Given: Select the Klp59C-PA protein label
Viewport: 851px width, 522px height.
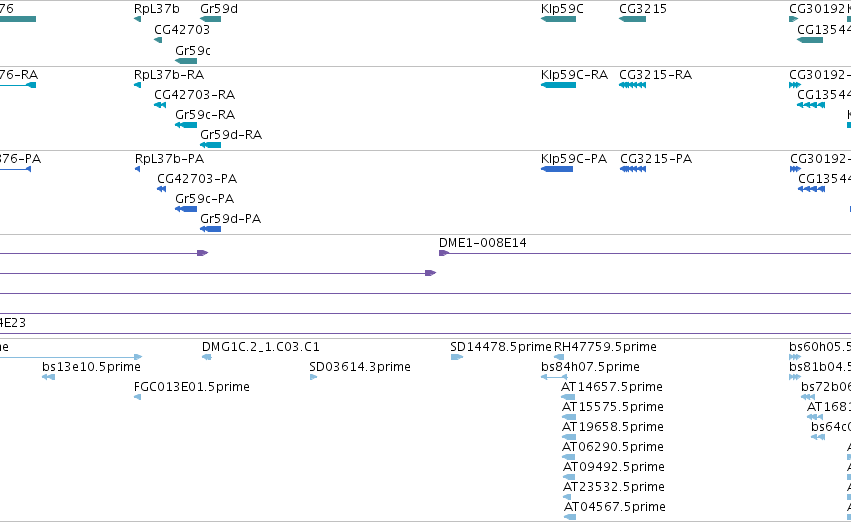Looking at the screenshot, I should [x=574, y=159].
